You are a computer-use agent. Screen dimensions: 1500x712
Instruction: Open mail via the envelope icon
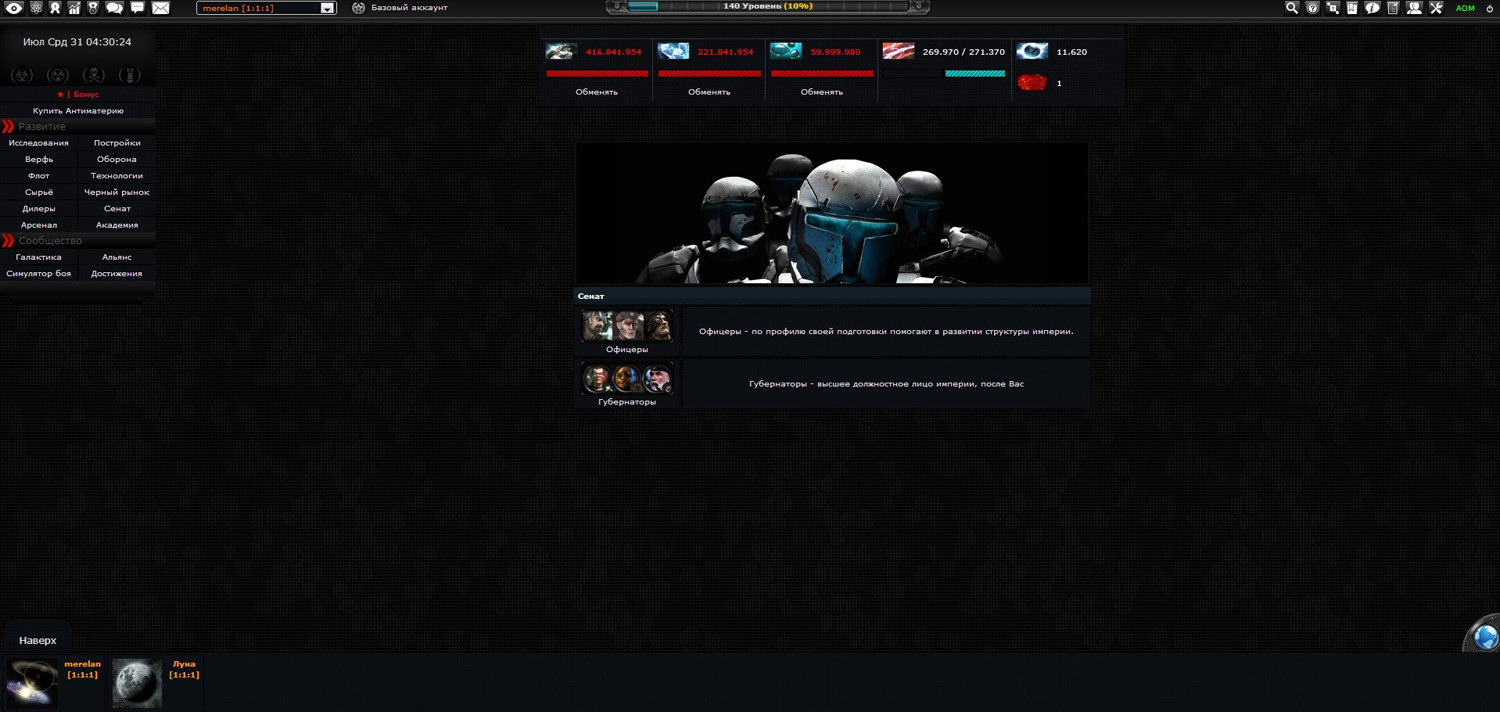(160, 8)
